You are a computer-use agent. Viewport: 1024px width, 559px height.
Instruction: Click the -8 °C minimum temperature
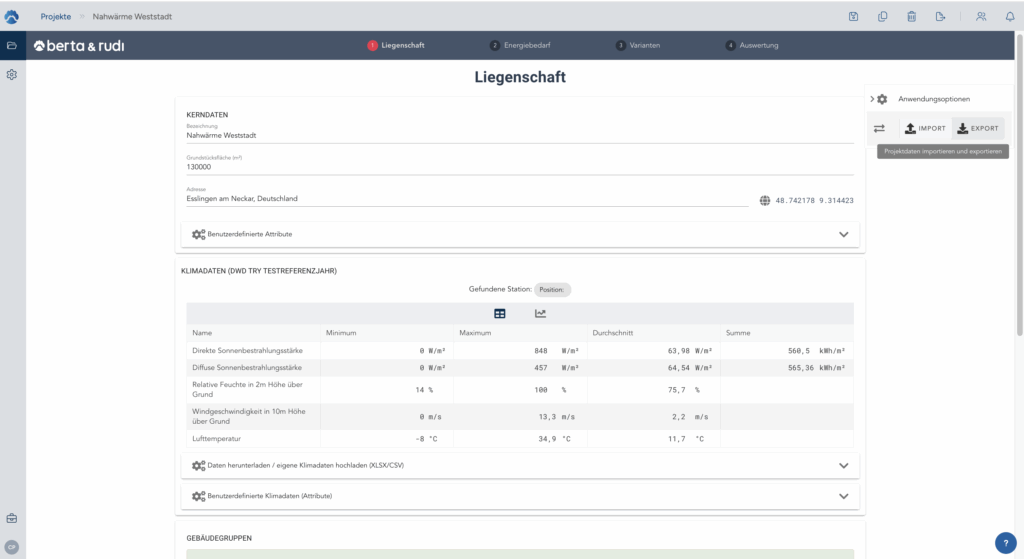[x=426, y=439]
